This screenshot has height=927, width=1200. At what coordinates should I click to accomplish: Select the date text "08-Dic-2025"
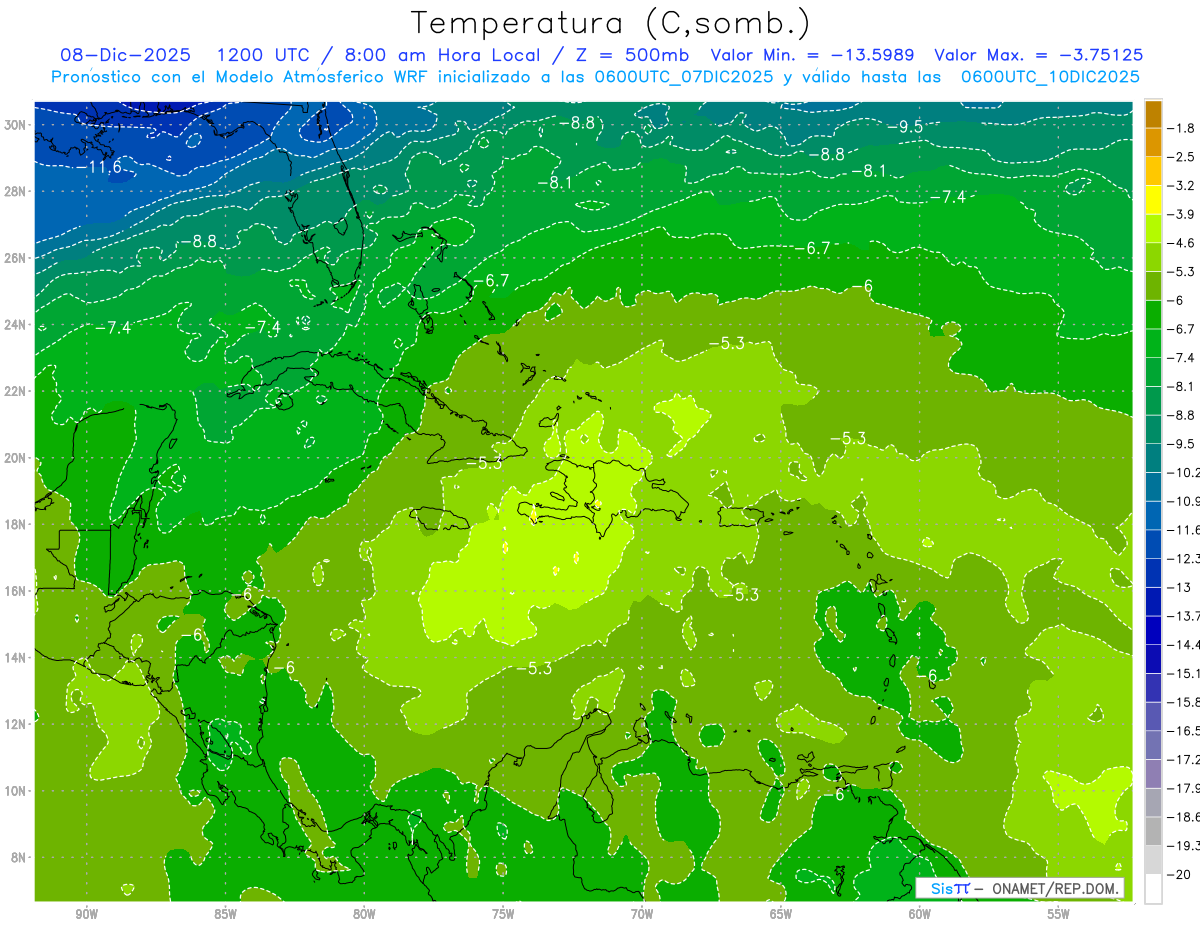tap(125, 55)
